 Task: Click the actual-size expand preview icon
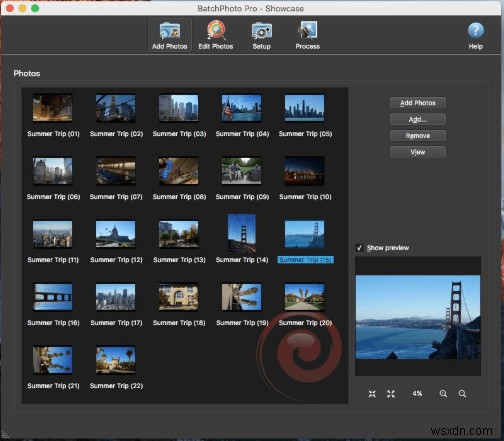(391, 394)
